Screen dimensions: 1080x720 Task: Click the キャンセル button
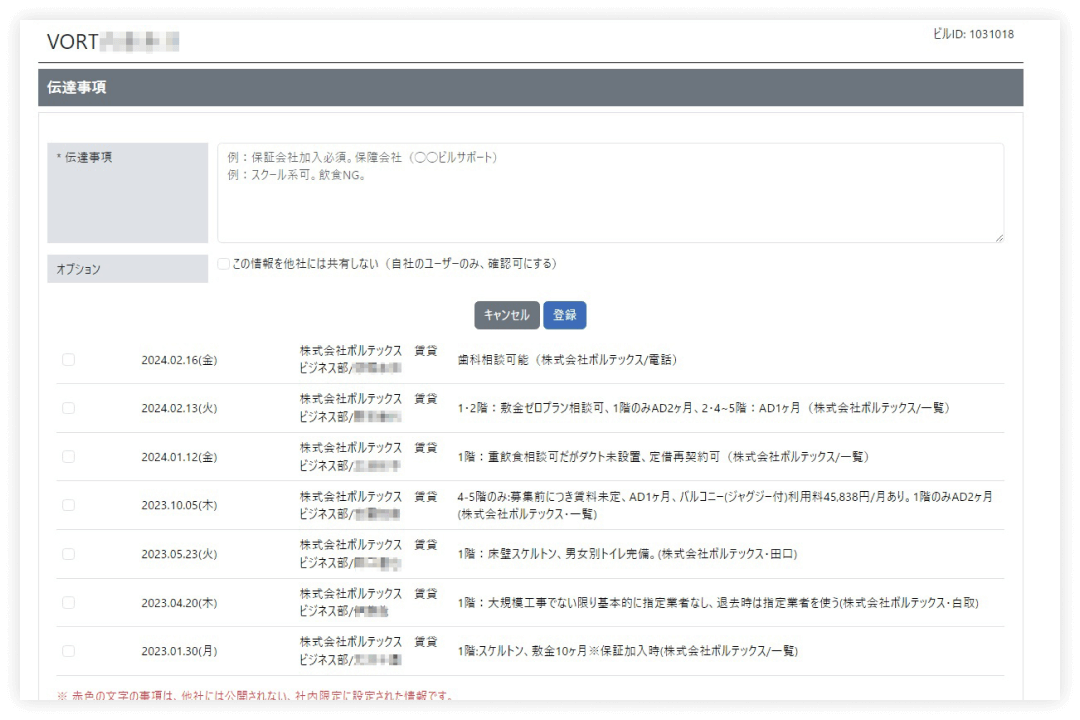pos(506,315)
